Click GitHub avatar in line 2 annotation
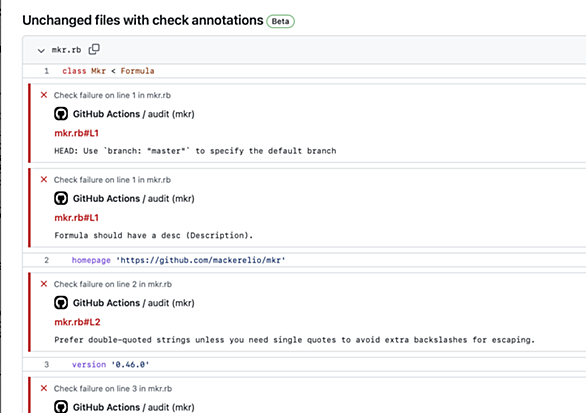The width and height of the screenshot is (586, 413). [61, 302]
